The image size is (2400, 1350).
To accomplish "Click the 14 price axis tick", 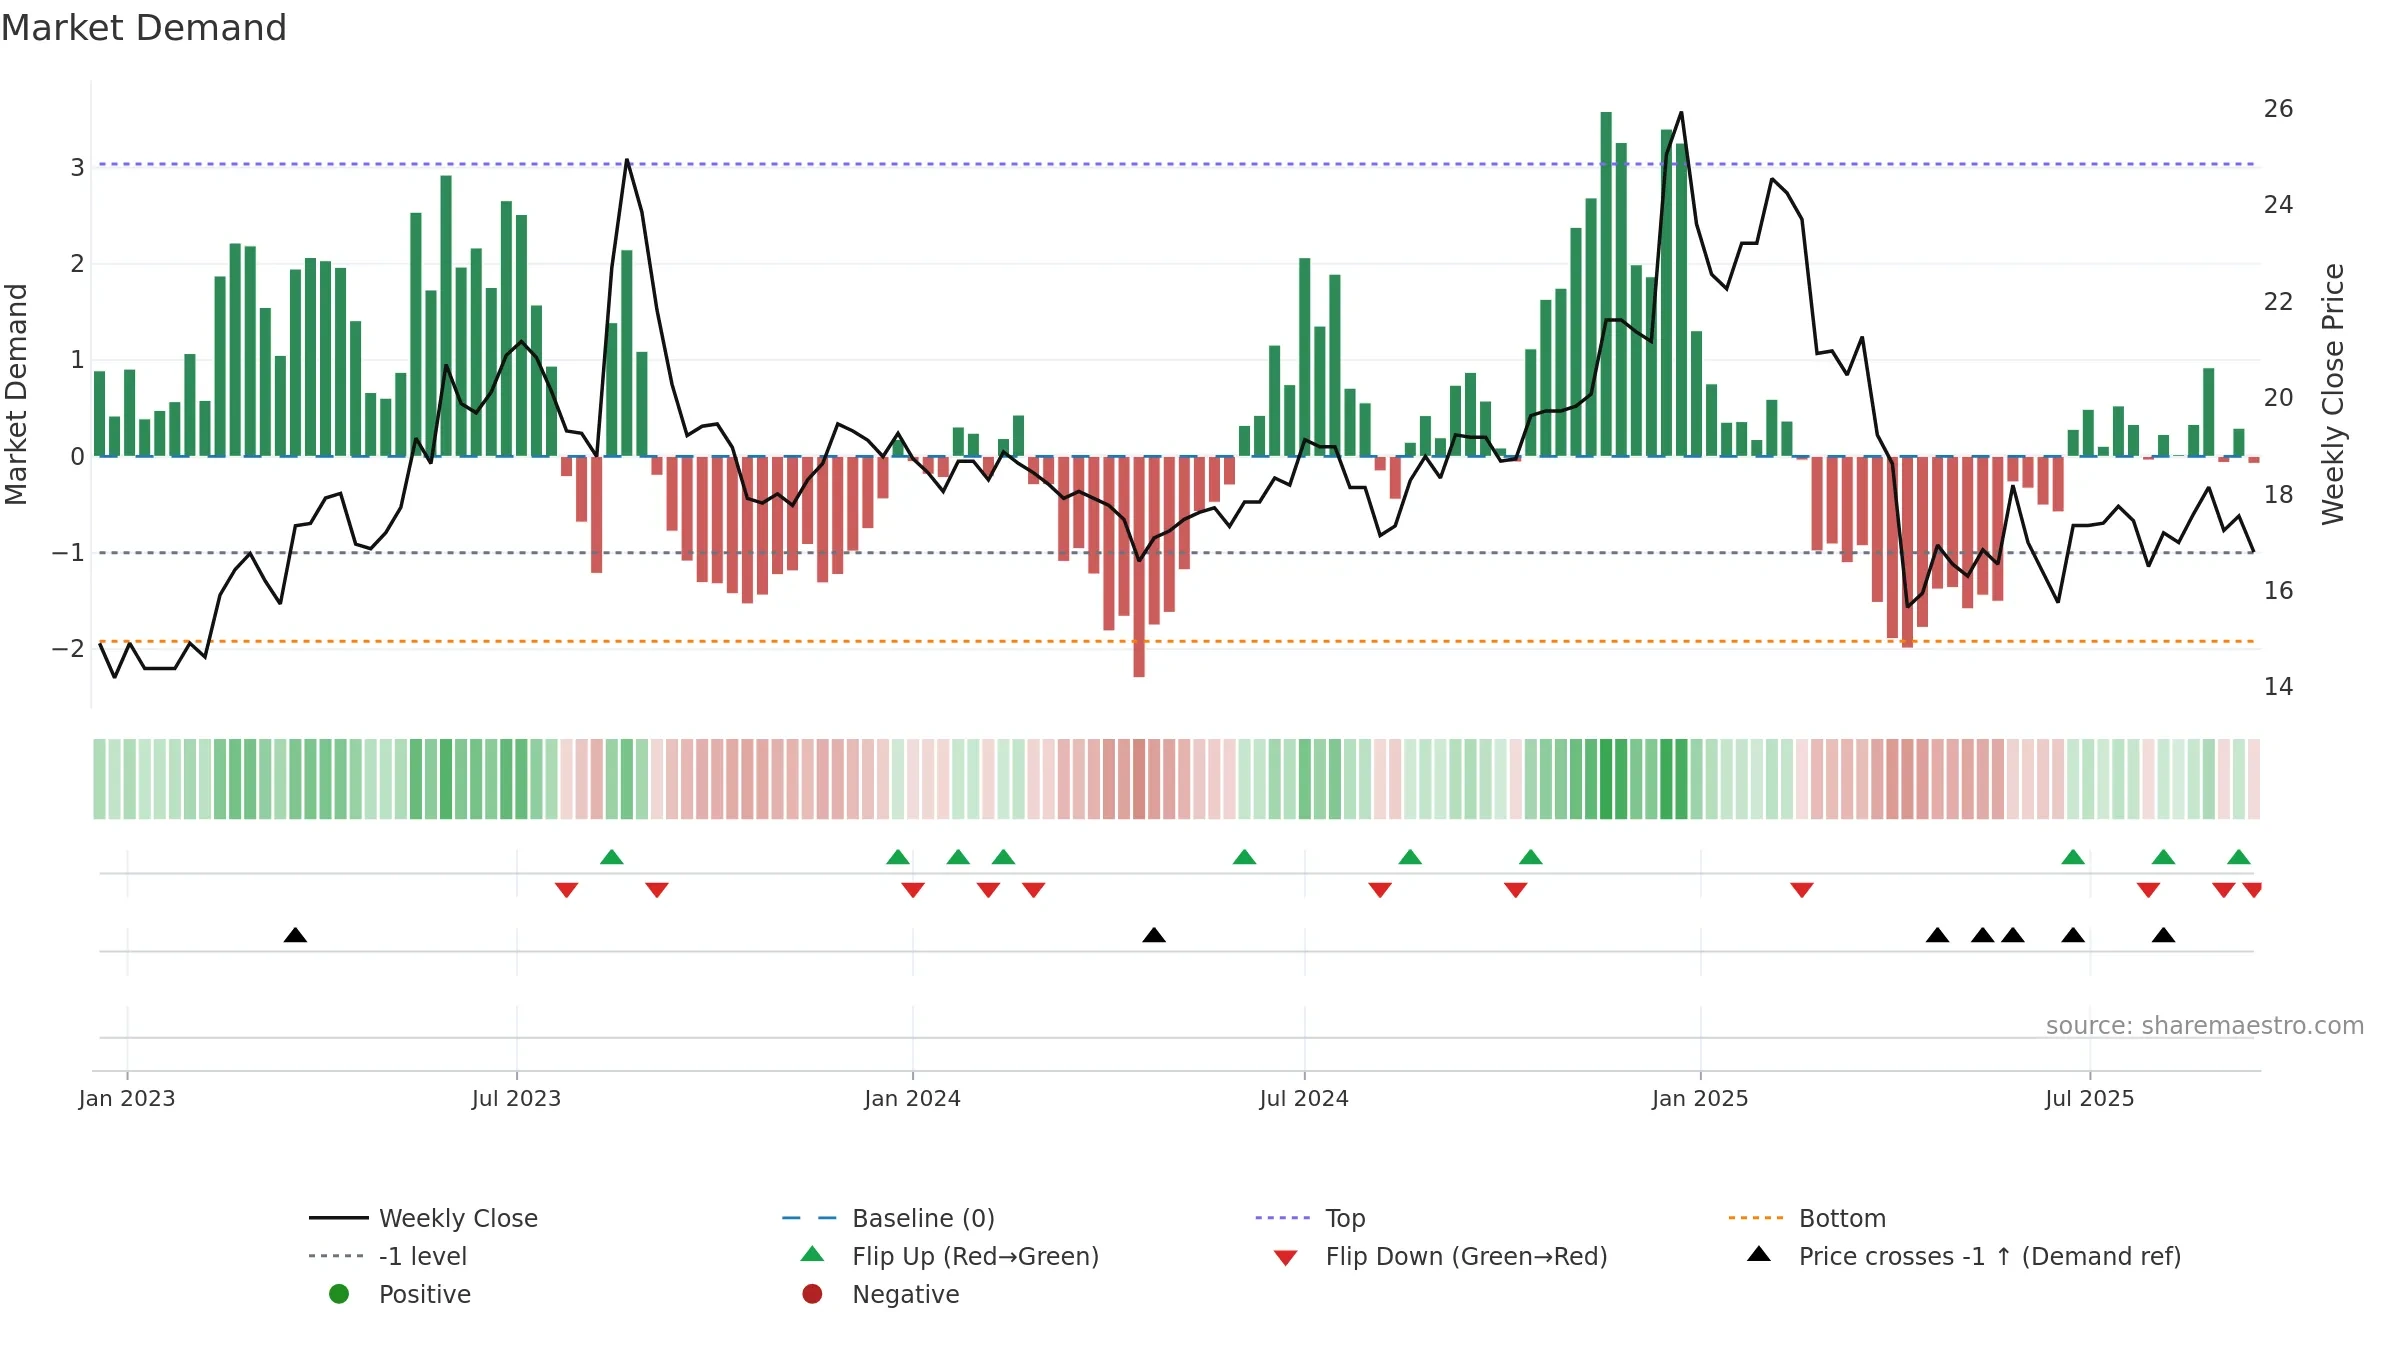I will pyautogui.click(x=2278, y=687).
